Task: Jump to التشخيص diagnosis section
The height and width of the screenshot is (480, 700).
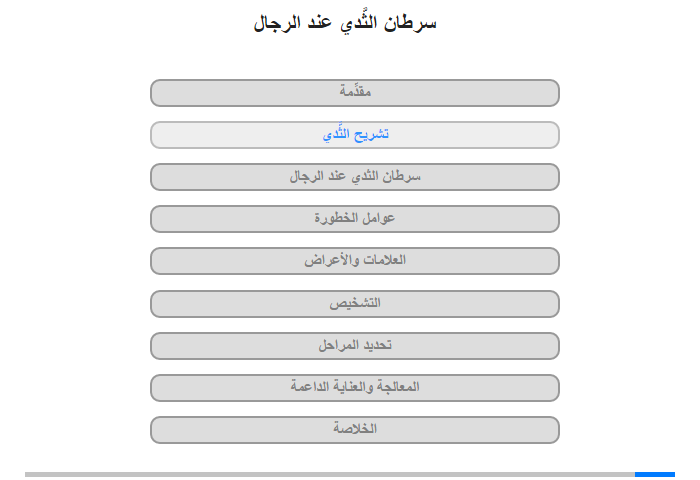Action: [x=355, y=304]
